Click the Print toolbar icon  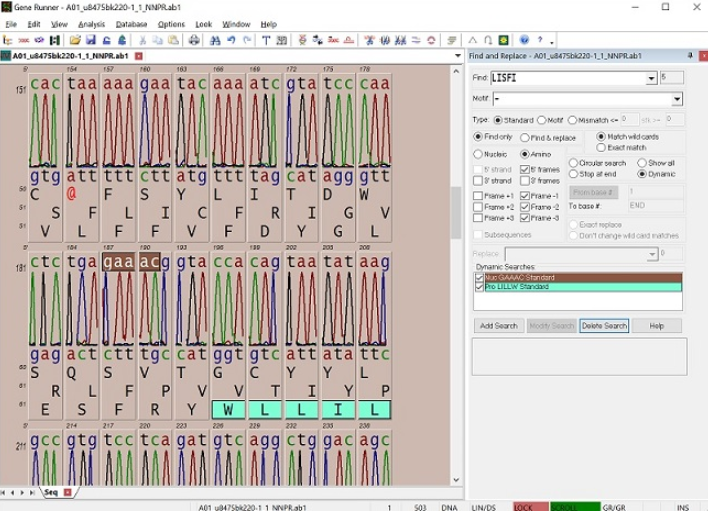[x=192, y=41]
